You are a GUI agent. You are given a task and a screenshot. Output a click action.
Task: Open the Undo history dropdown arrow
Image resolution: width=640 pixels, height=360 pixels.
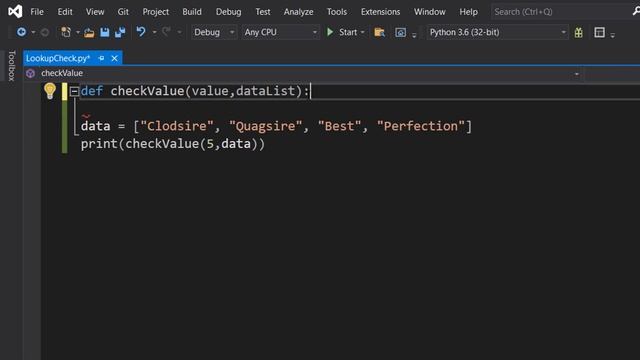pyautogui.click(x=154, y=32)
